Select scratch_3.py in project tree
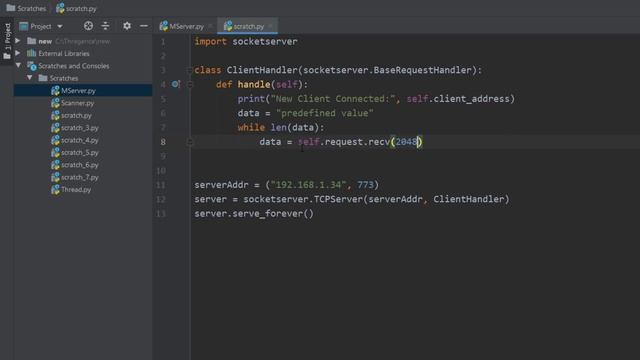The width and height of the screenshot is (640, 360). (80, 128)
